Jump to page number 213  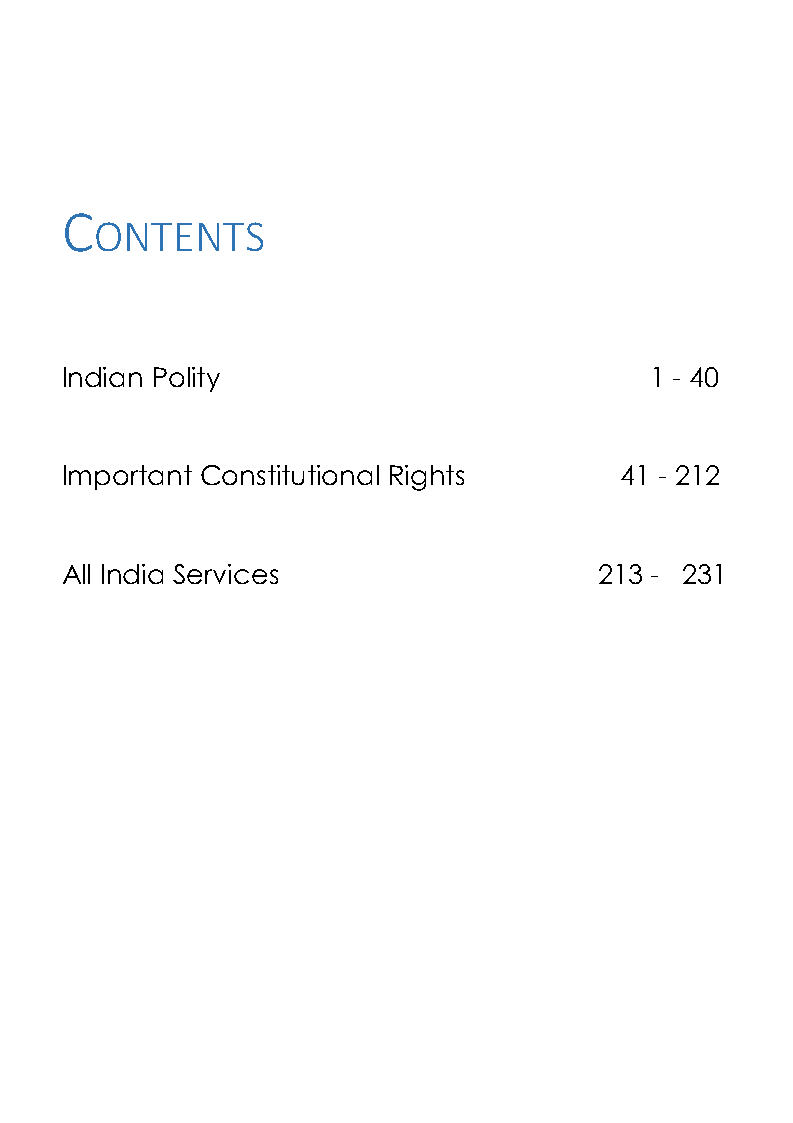click(x=619, y=575)
